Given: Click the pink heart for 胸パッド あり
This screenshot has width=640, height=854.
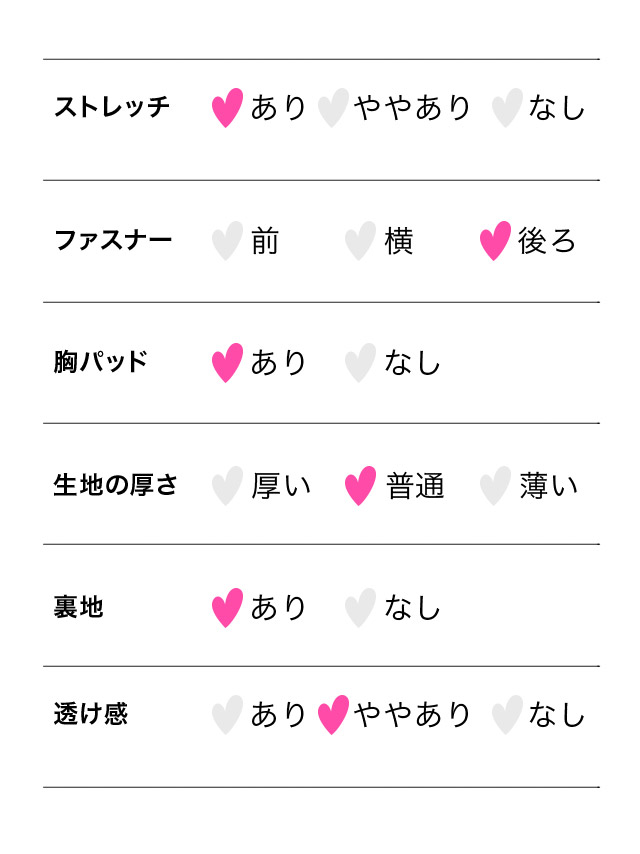Looking at the screenshot, I should (227, 363).
